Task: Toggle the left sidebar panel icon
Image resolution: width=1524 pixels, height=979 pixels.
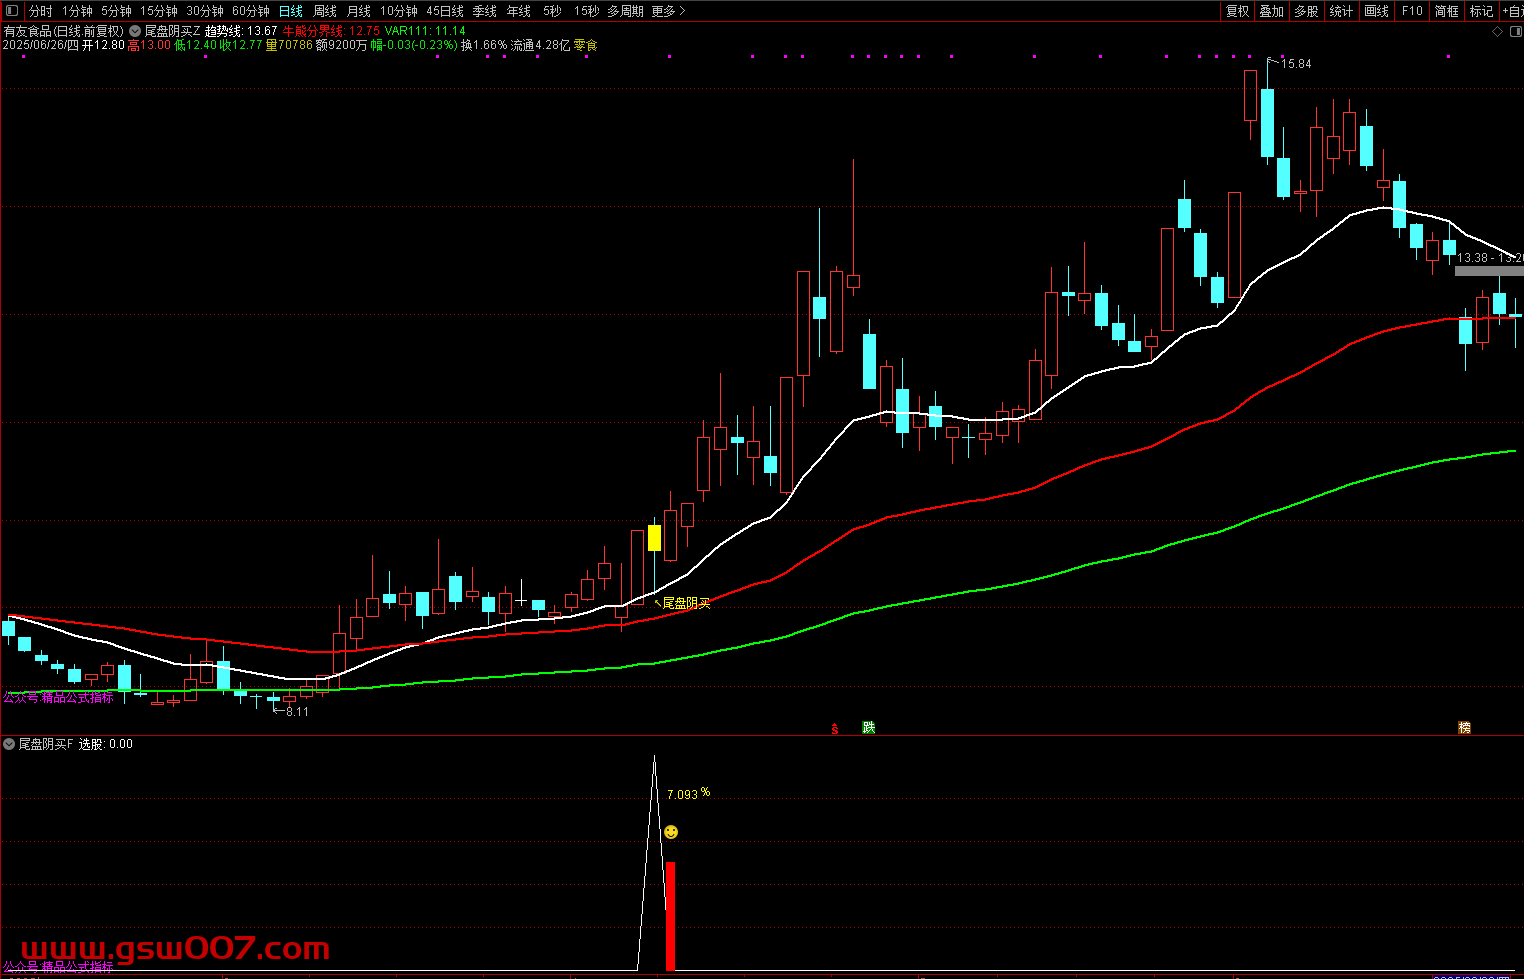Action: (x=12, y=11)
